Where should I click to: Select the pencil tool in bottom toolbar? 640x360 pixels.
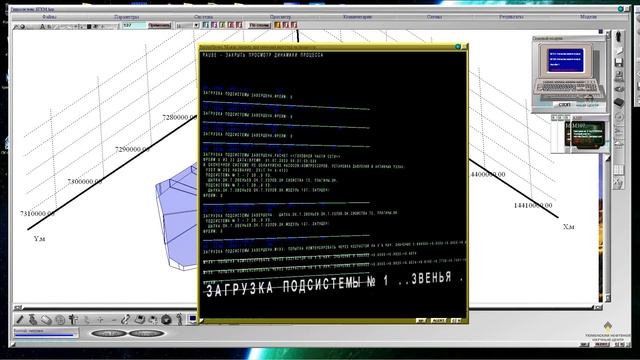tap(20, 320)
